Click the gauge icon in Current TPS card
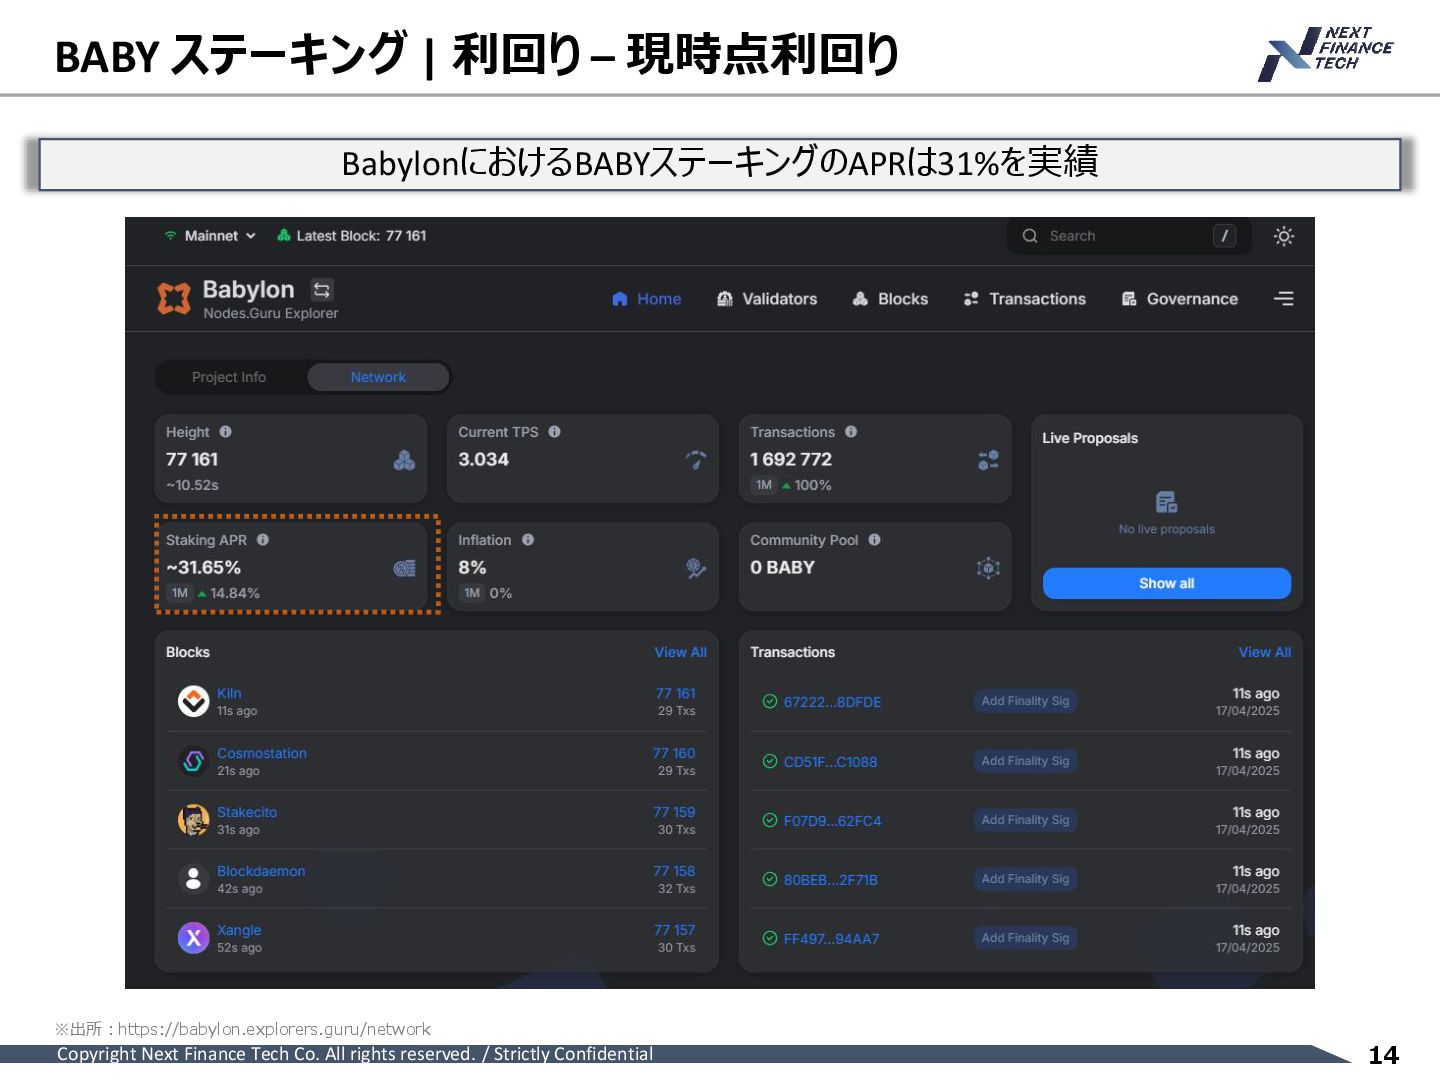The width and height of the screenshot is (1440, 1080). 696,460
